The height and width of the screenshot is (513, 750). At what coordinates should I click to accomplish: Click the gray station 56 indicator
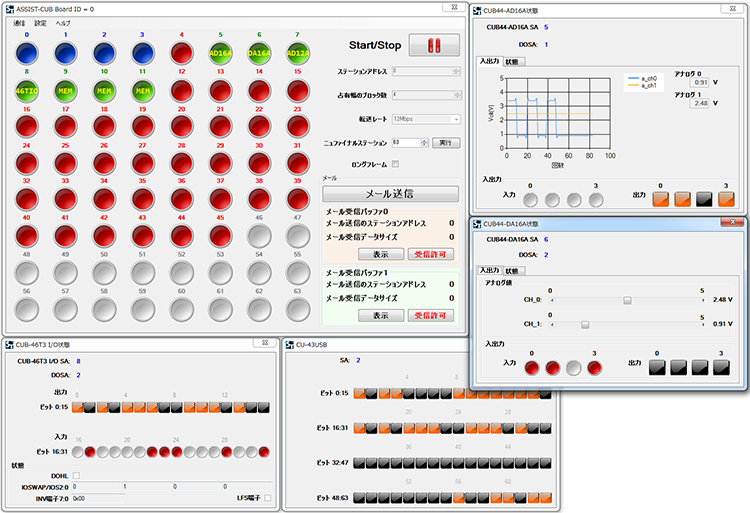27,310
